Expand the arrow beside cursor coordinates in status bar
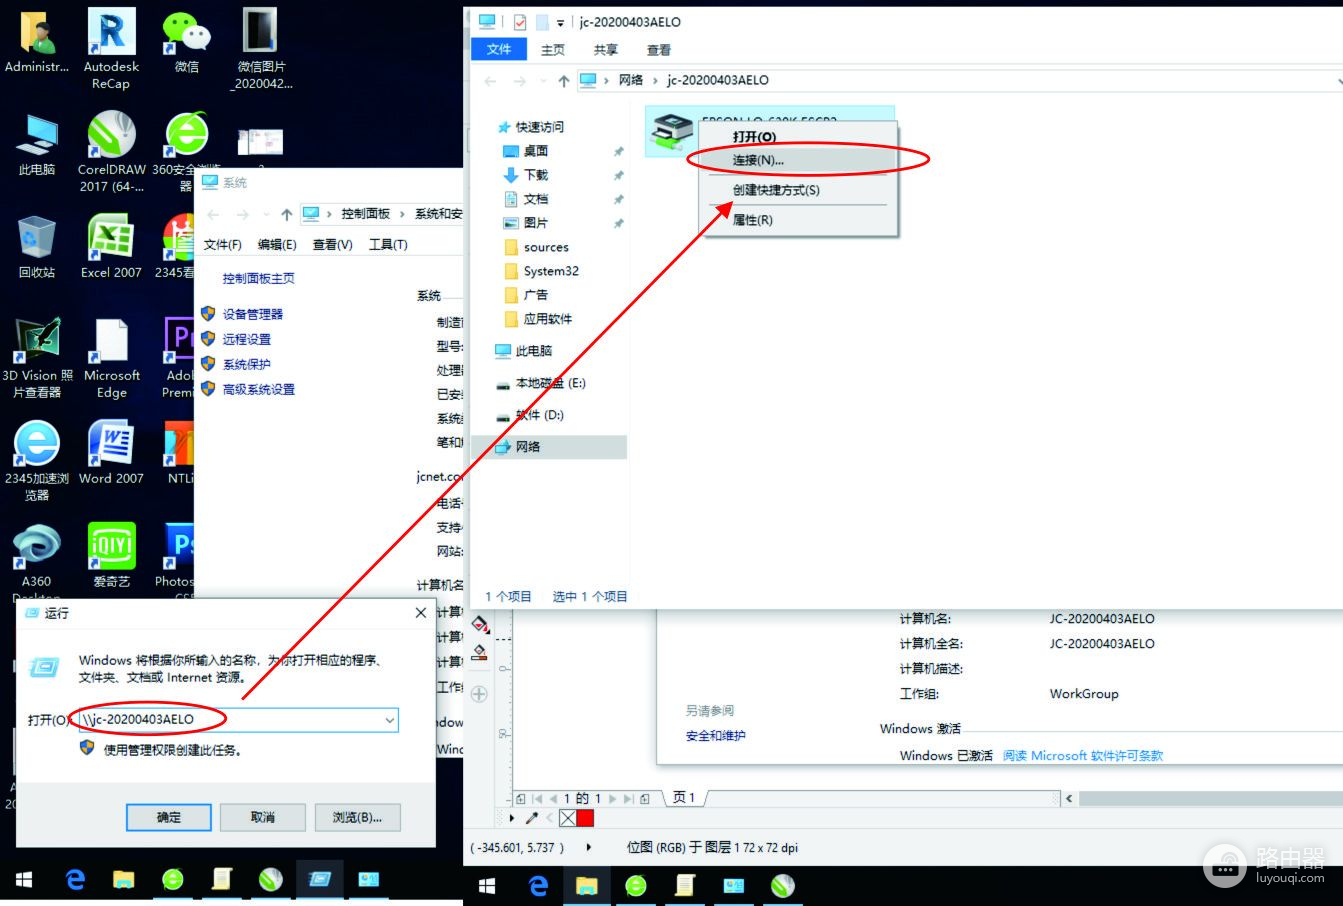The width and height of the screenshot is (1343, 906). tap(588, 848)
